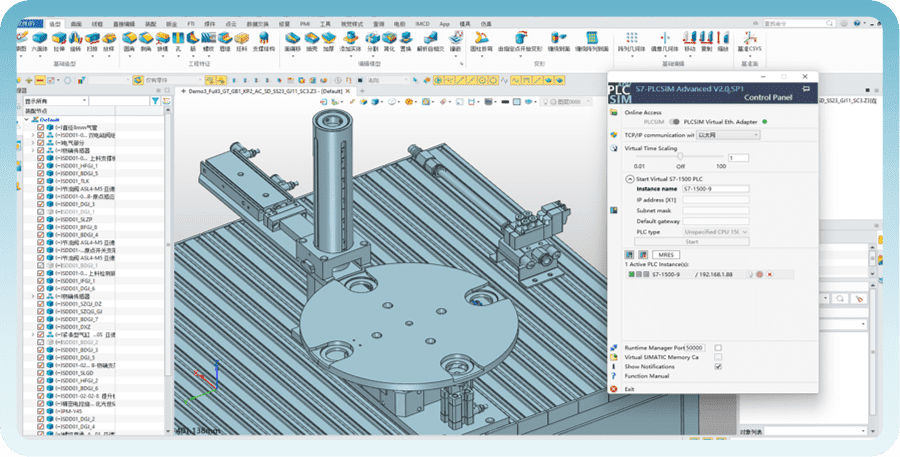The height and width of the screenshot is (457, 900).
Task: Toggle the PLCSIM Online Access switch
Action: click(x=675, y=122)
